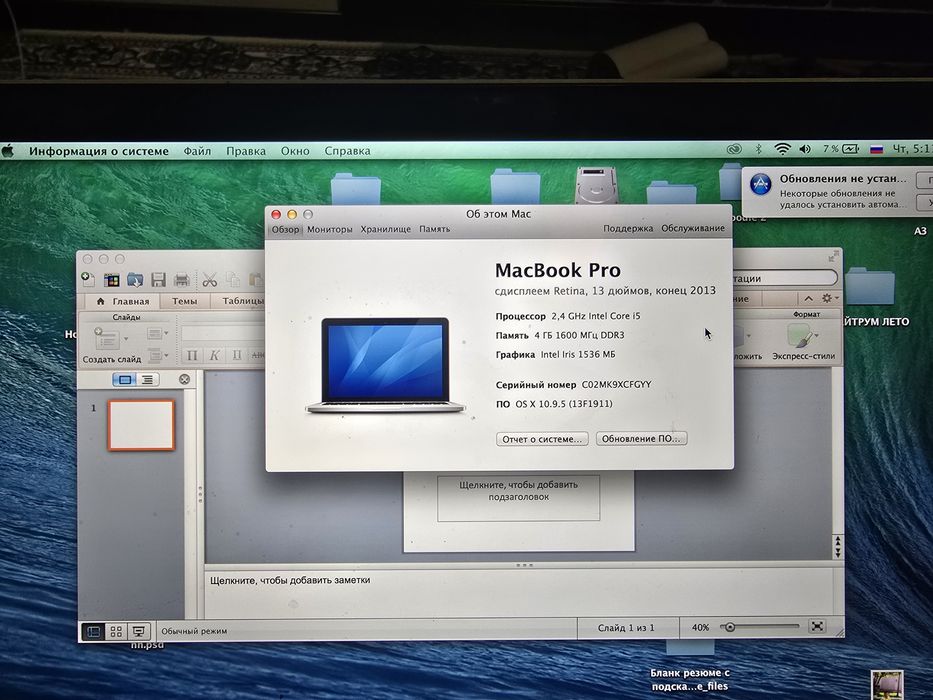Select the Обзор tab in About This Mac
933x700 pixels.
(x=286, y=229)
